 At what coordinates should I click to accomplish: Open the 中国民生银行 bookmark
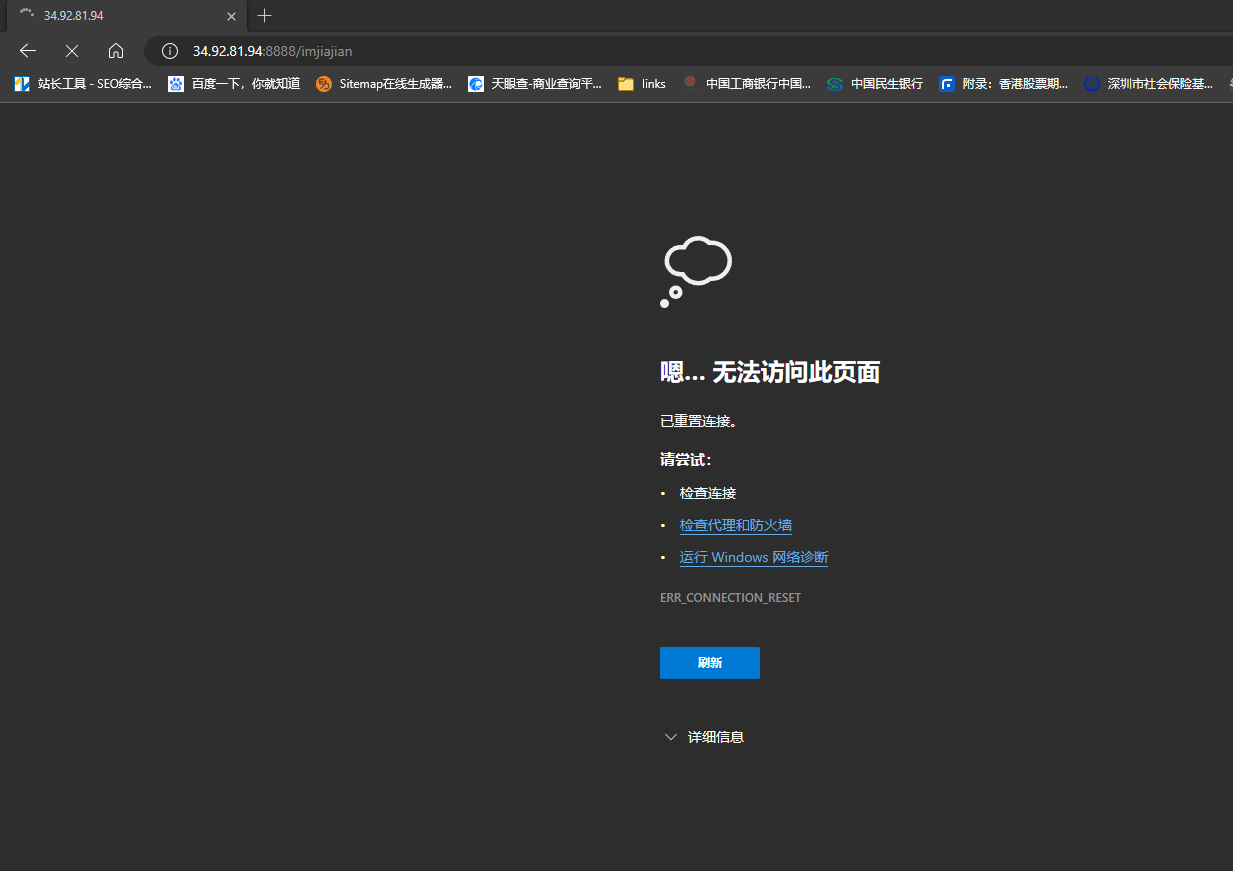pyautogui.click(x=875, y=84)
